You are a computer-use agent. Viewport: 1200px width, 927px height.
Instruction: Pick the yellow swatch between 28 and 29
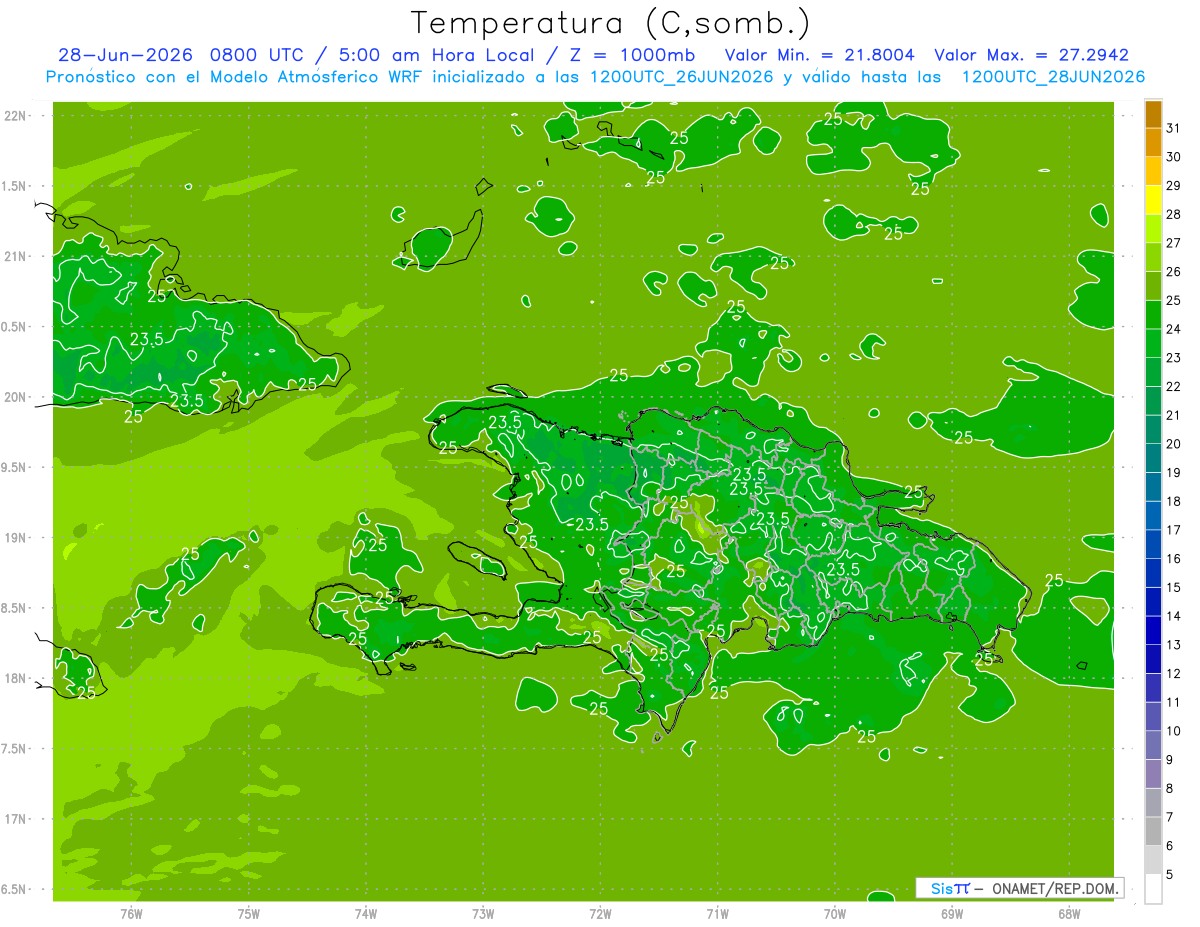(1153, 200)
